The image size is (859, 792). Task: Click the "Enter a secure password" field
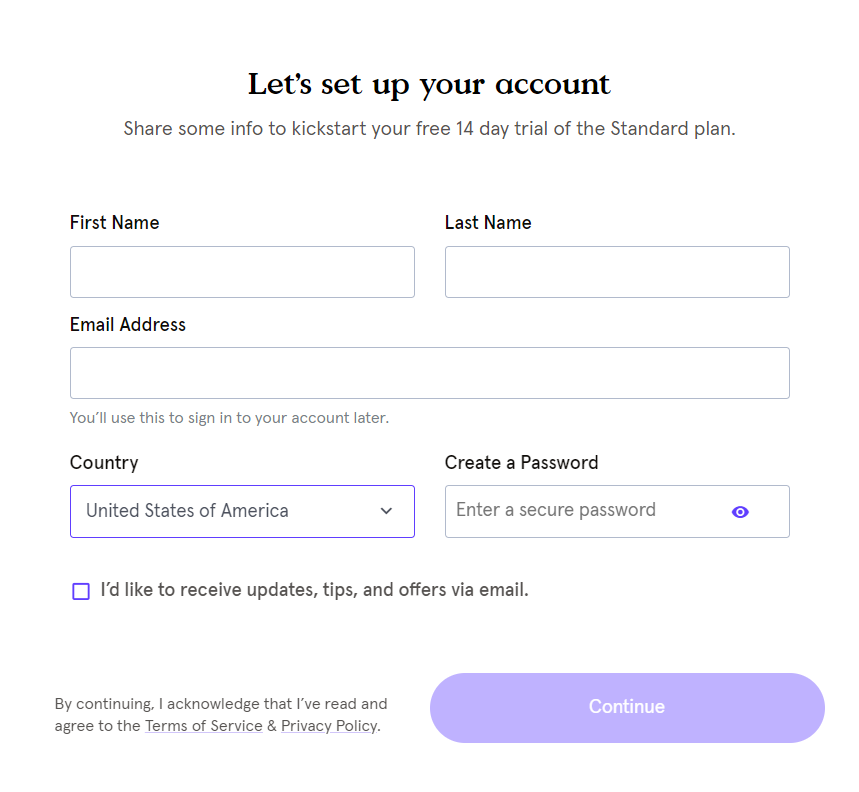585,511
